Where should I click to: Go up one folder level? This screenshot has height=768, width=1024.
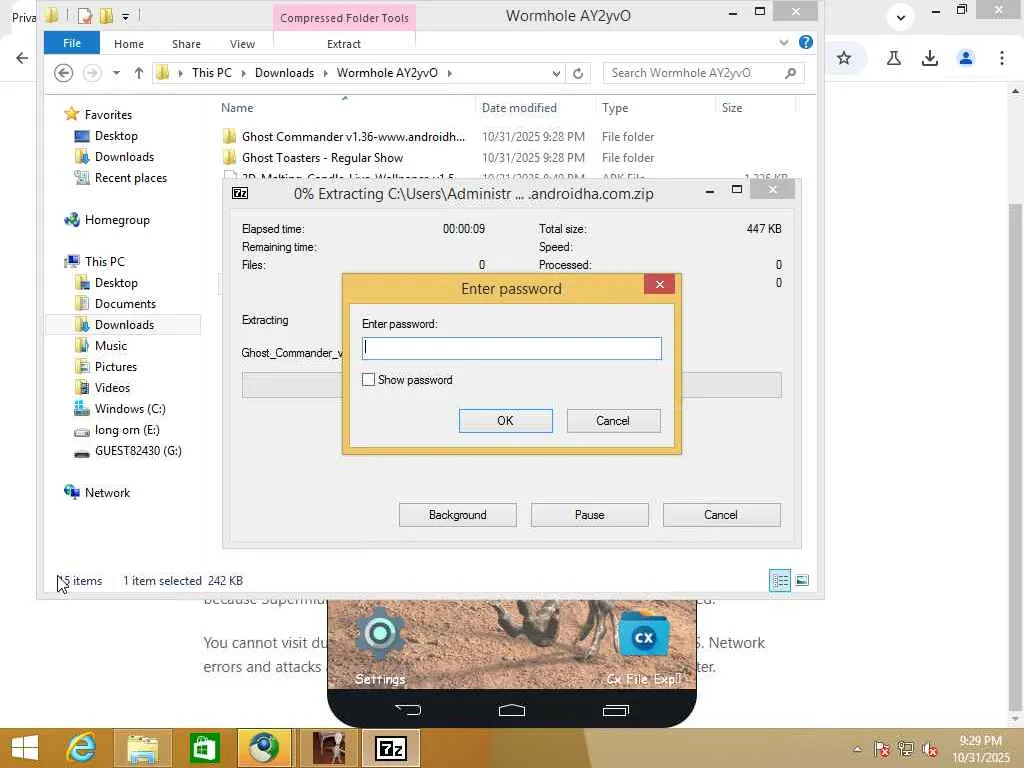coord(138,72)
